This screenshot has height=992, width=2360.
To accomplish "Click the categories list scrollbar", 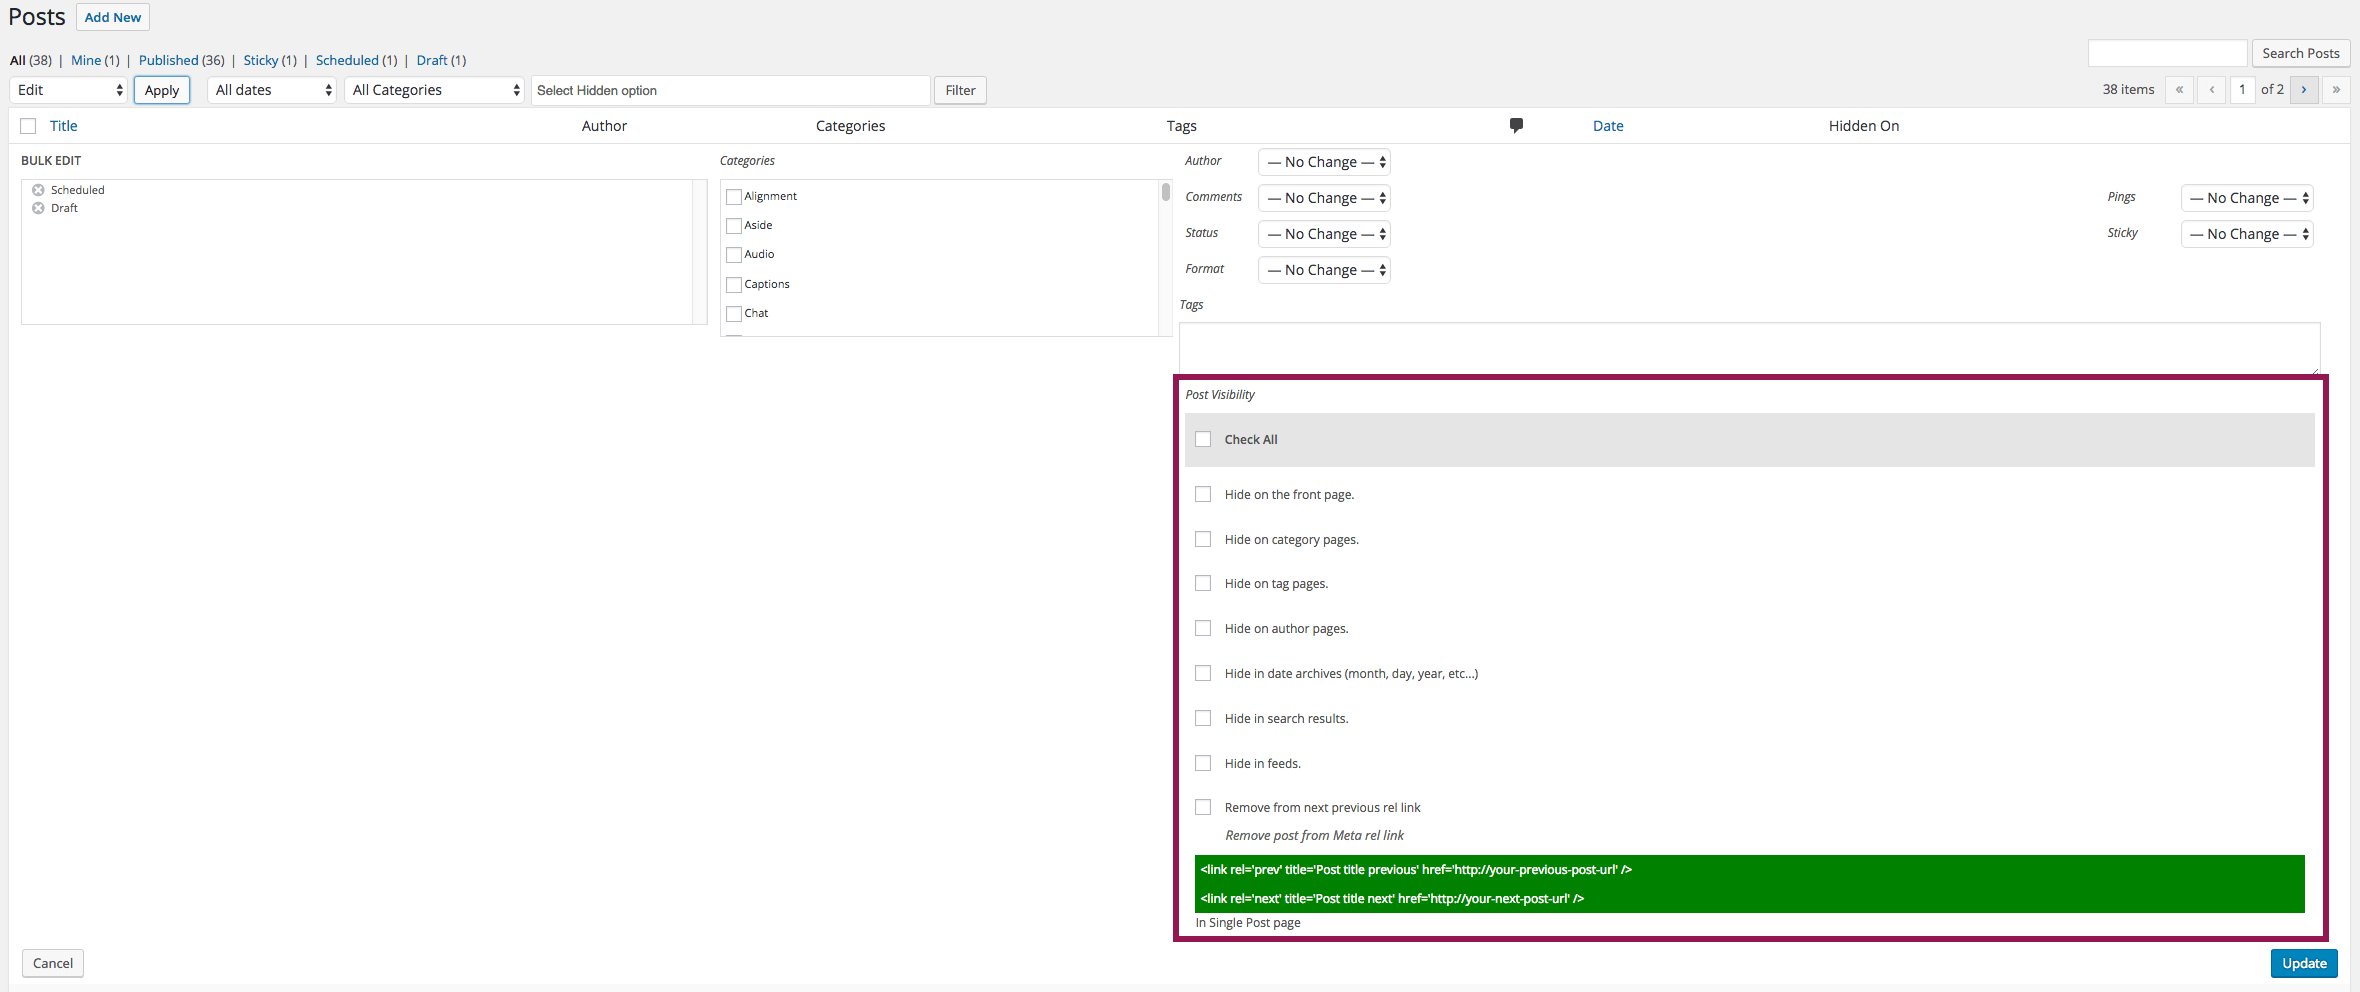I will pyautogui.click(x=1166, y=192).
